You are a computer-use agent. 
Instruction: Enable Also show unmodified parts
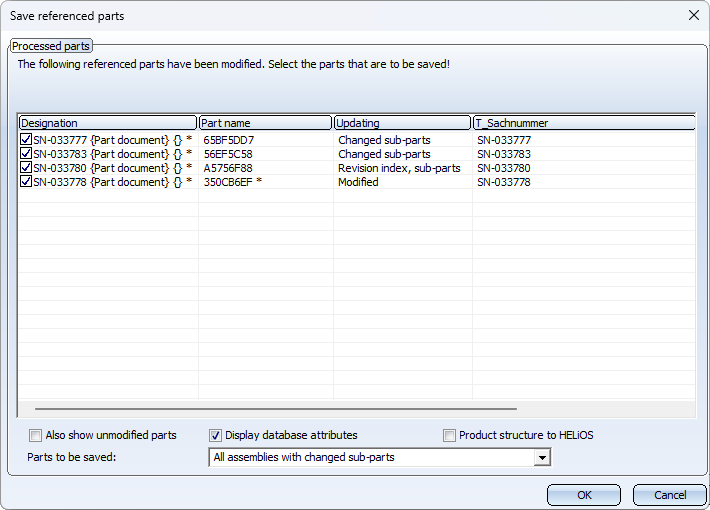[x=35, y=435]
